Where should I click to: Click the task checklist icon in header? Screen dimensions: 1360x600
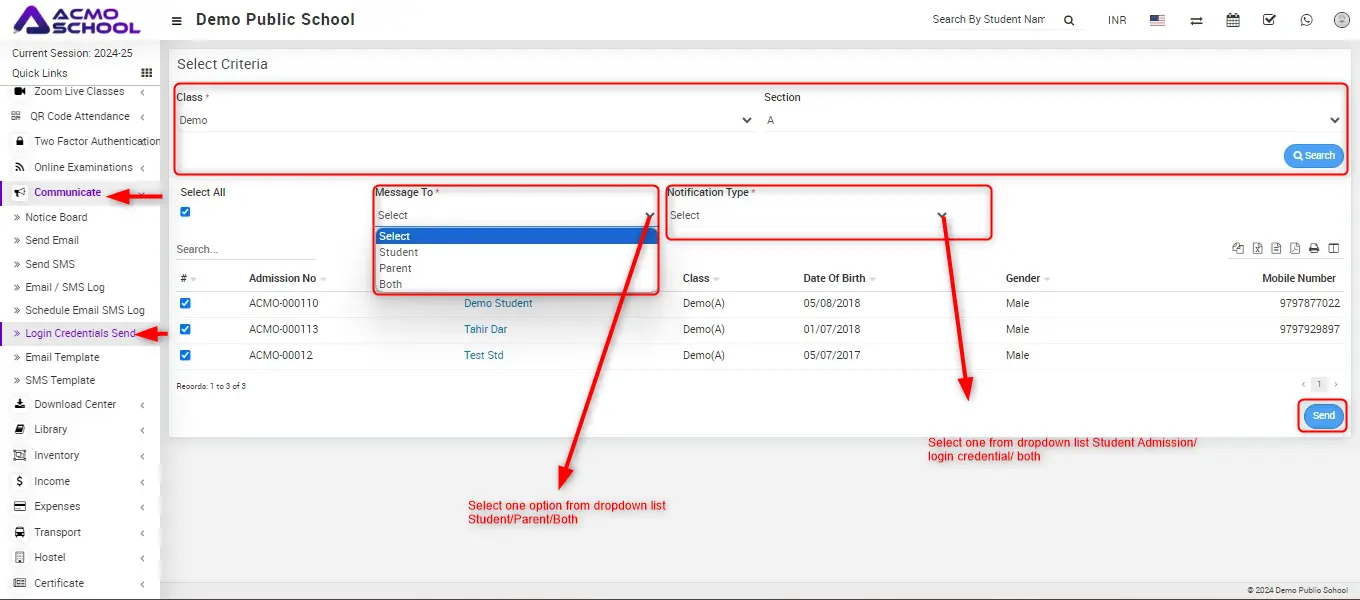[x=1269, y=20]
